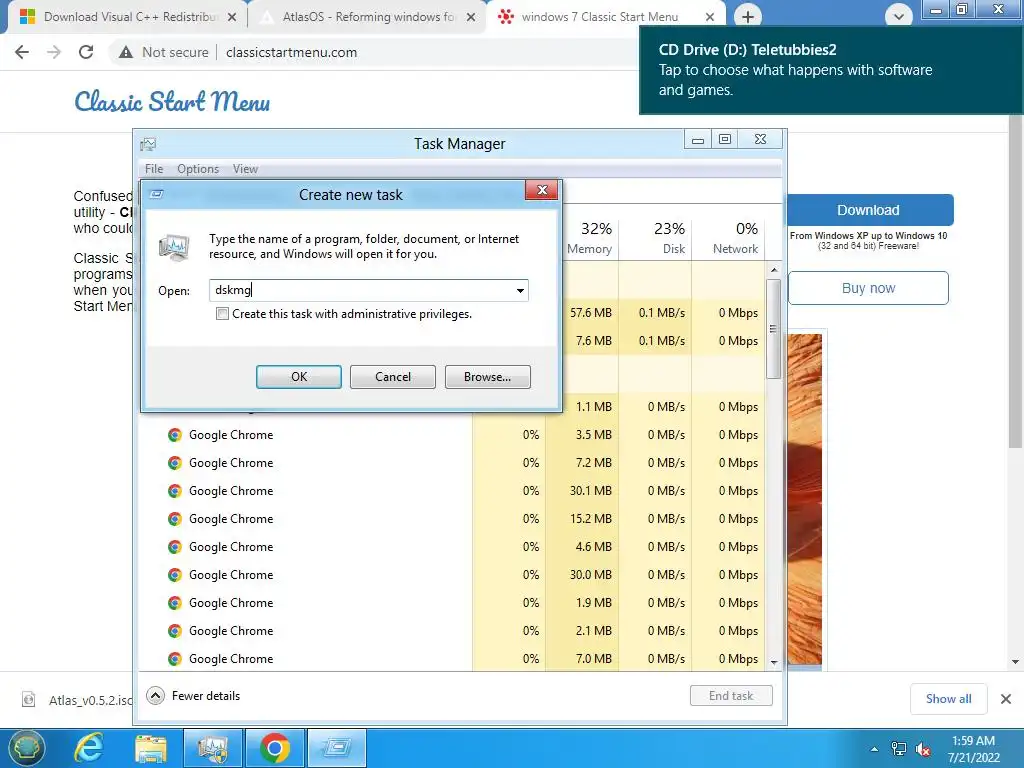The image size is (1024, 768).
Task: Click the Buy now button on webpage
Action: point(869,288)
